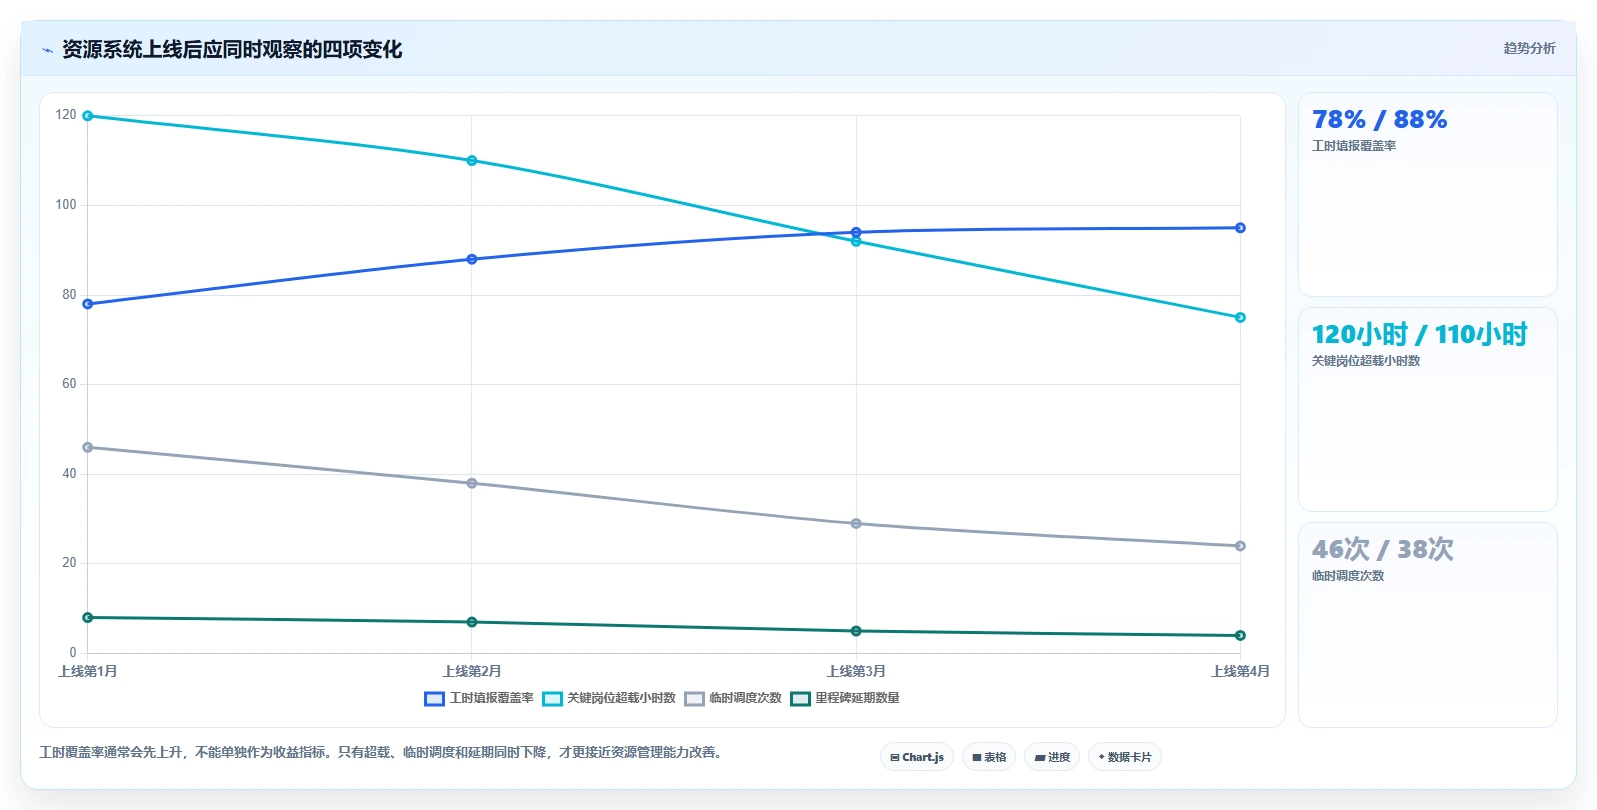This screenshot has height=810, width=1597.
Task: Click the 120小时 / 110小时 card value
Action: pos(1419,335)
